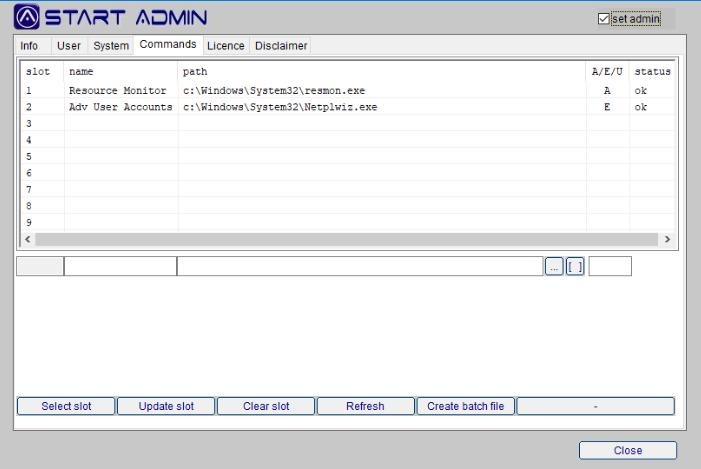Switch to the System tab
The width and height of the screenshot is (701, 469).
pos(111,46)
